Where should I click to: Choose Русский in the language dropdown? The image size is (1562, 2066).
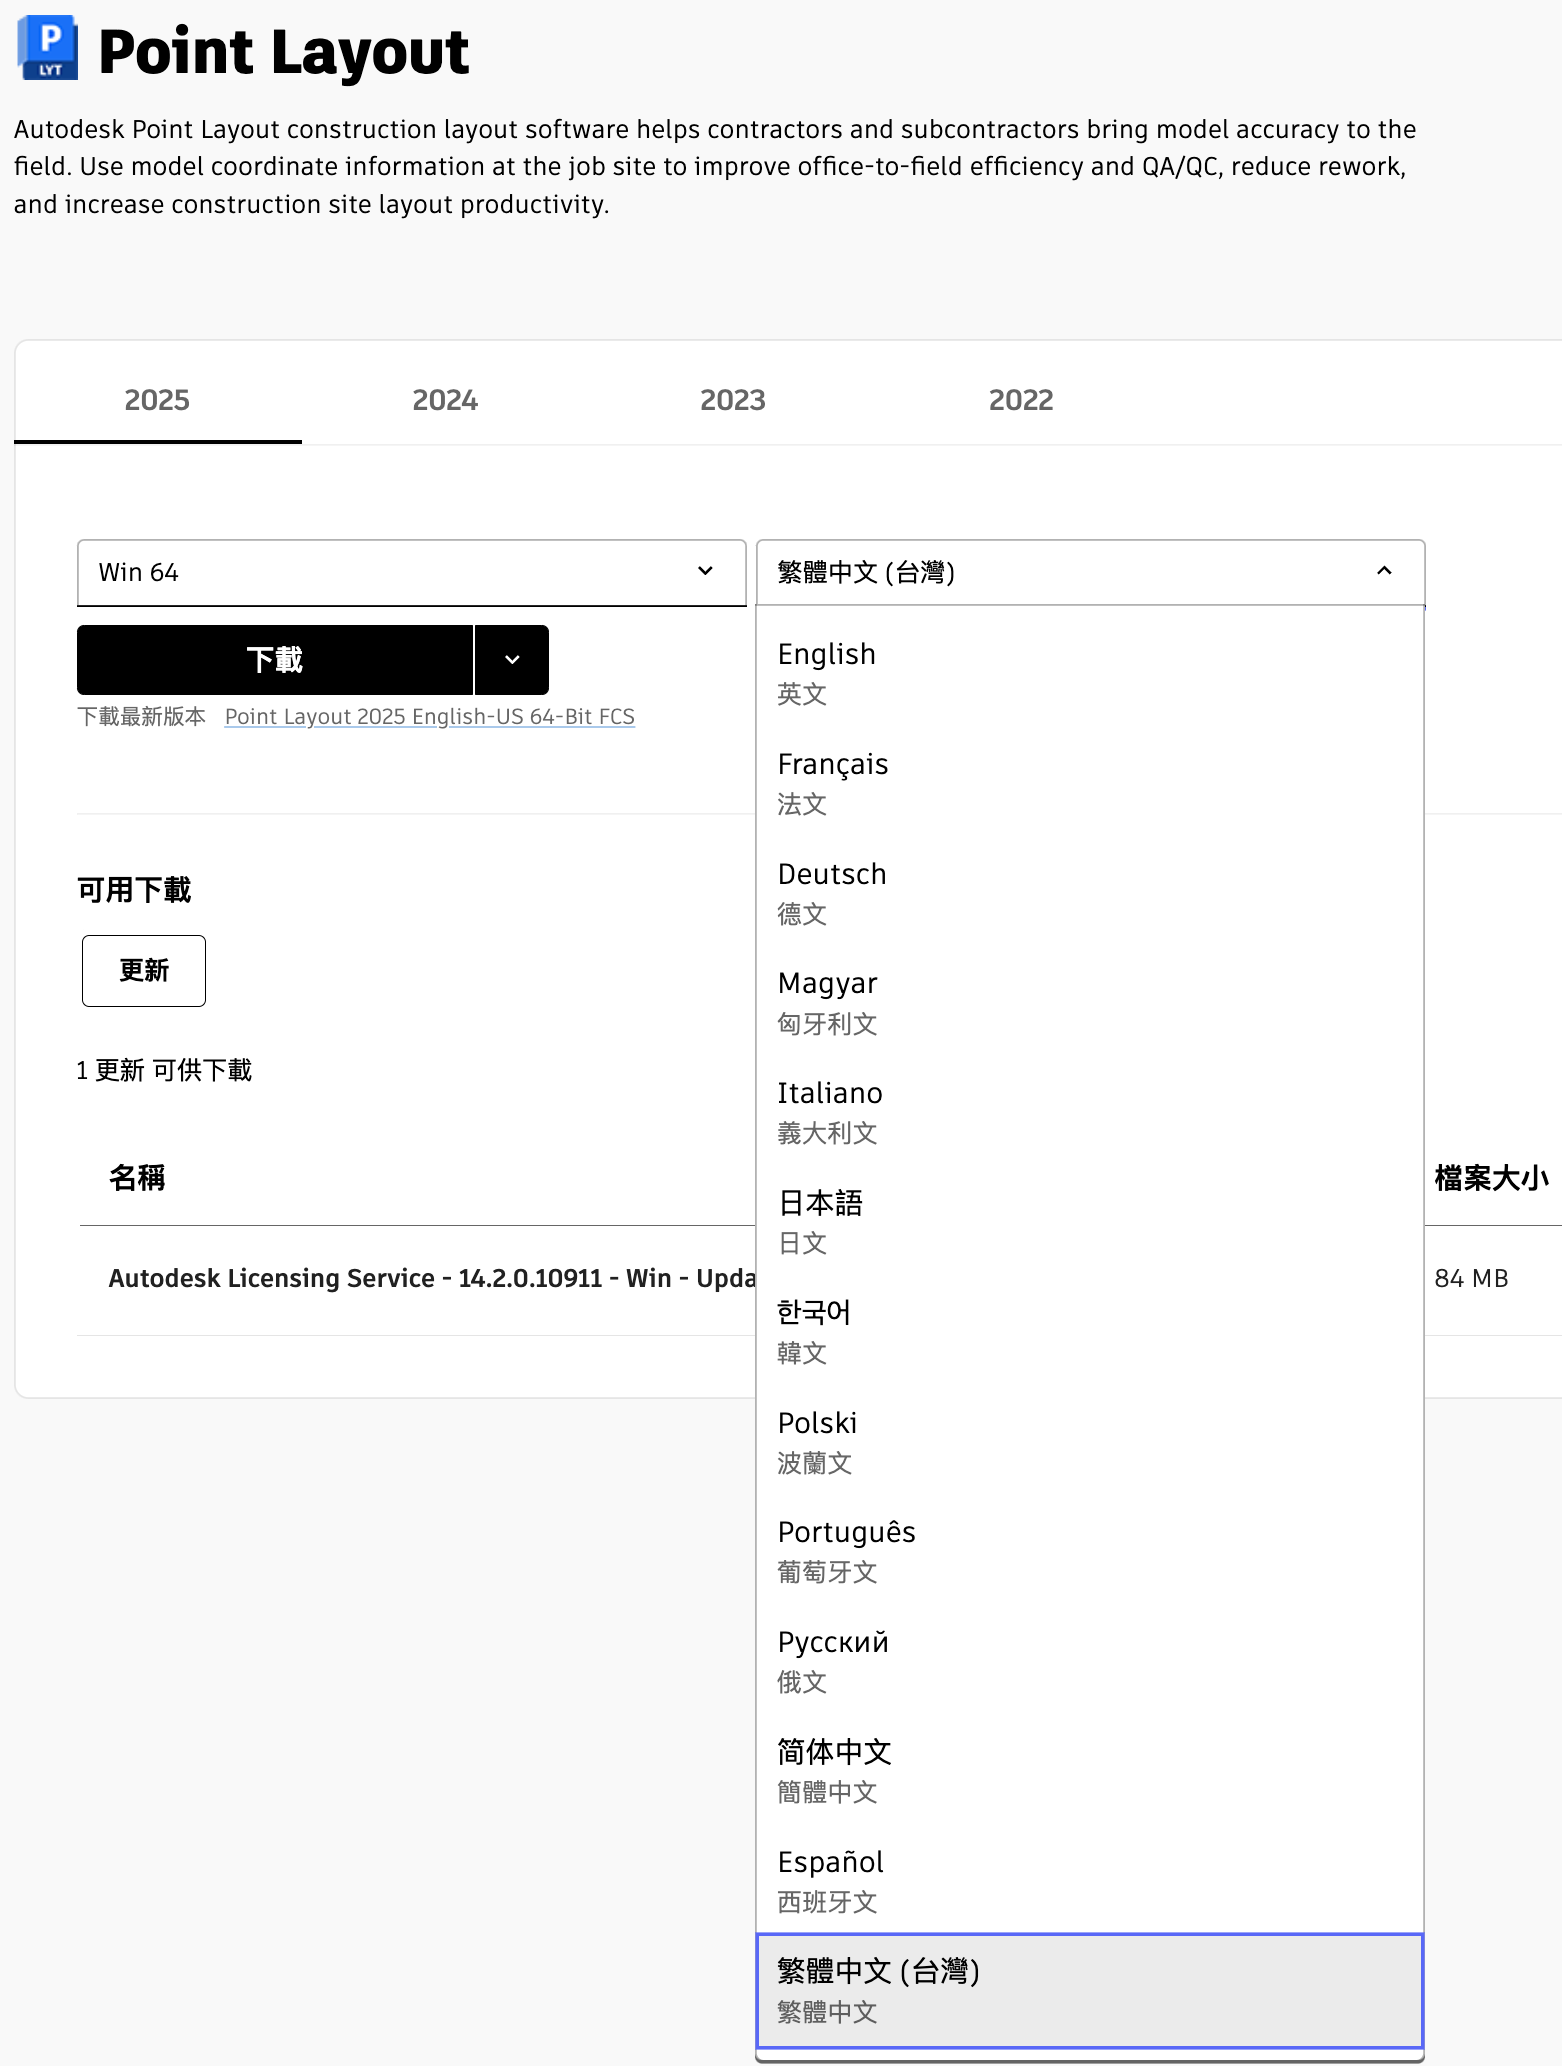[x=1089, y=1660]
